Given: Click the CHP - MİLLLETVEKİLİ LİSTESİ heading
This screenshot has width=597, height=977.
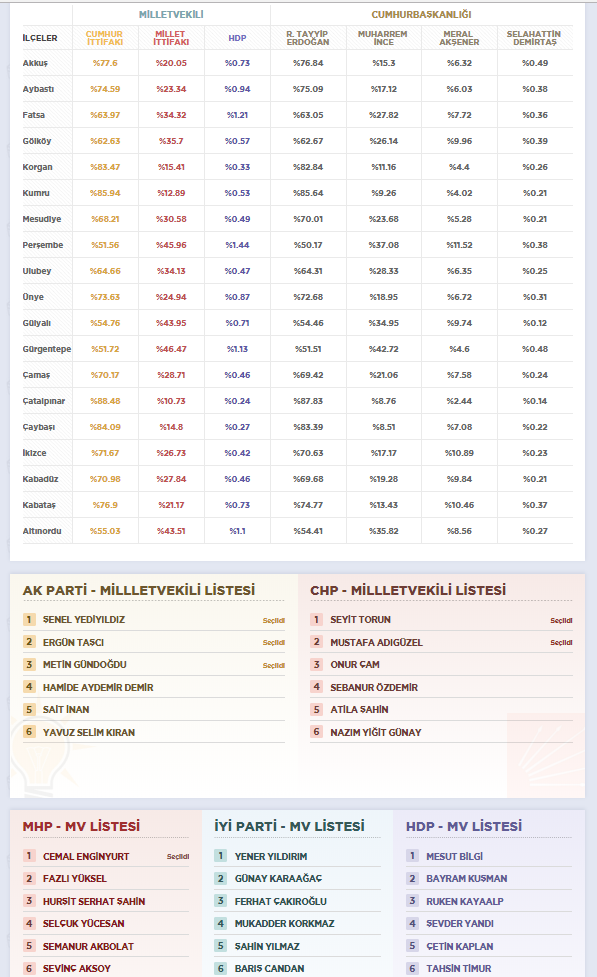Looking at the screenshot, I should (x=408, y=590).
